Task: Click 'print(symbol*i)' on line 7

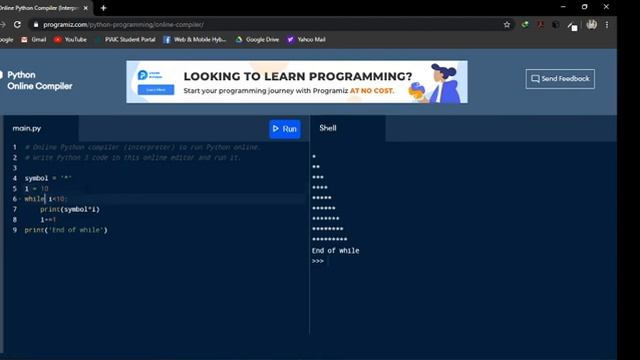Action: [x=70, y=209]
